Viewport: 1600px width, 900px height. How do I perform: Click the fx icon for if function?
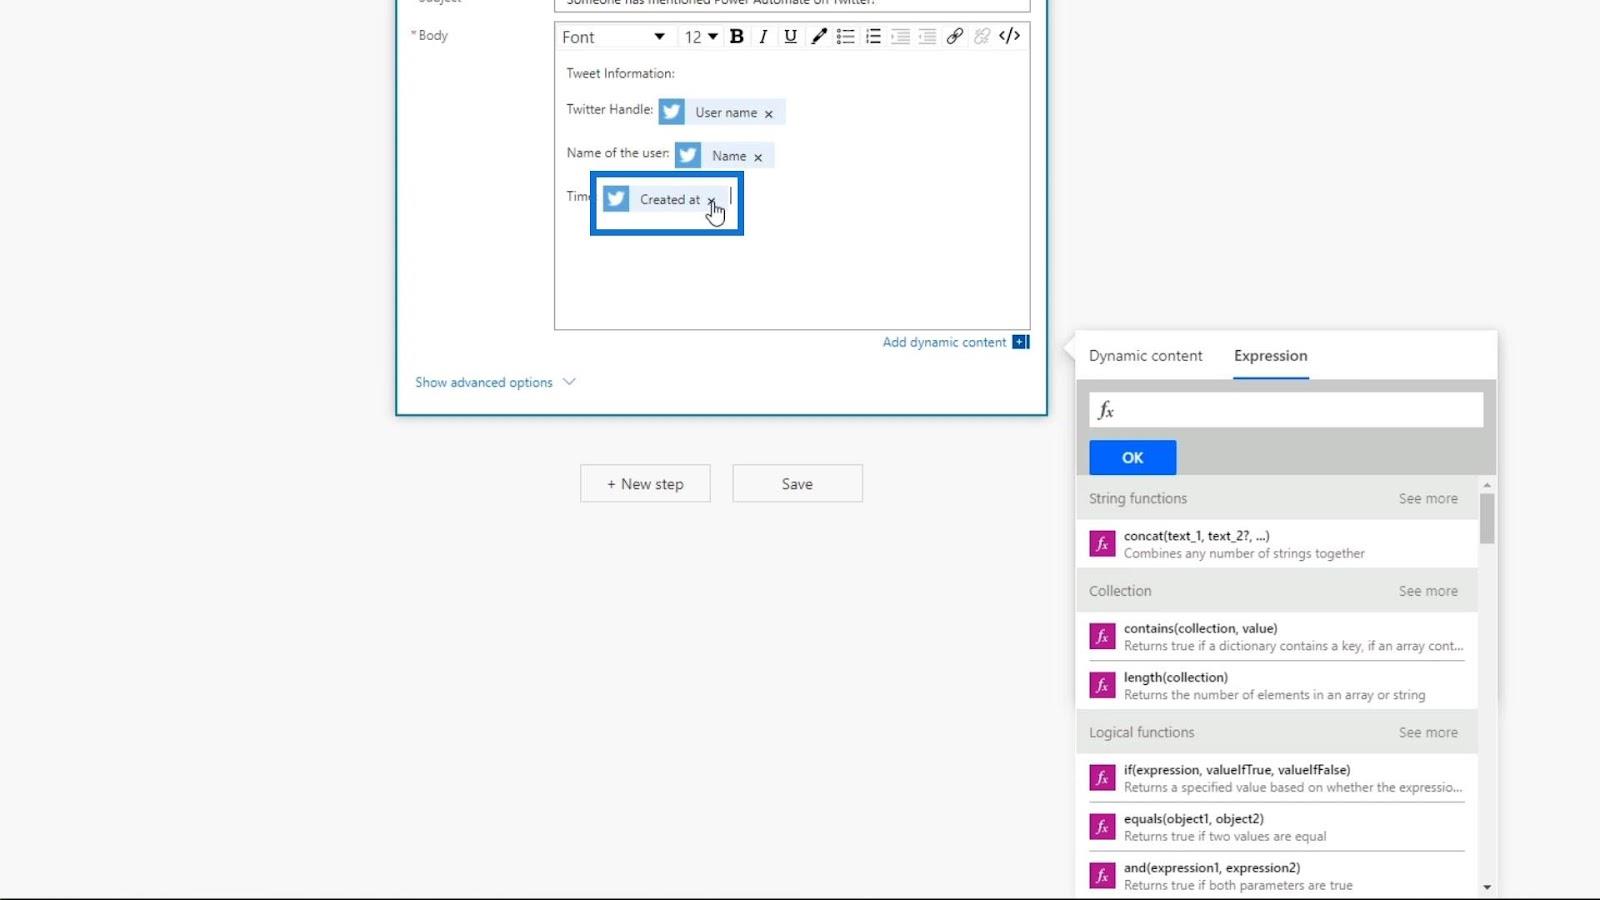(1102, 778)
